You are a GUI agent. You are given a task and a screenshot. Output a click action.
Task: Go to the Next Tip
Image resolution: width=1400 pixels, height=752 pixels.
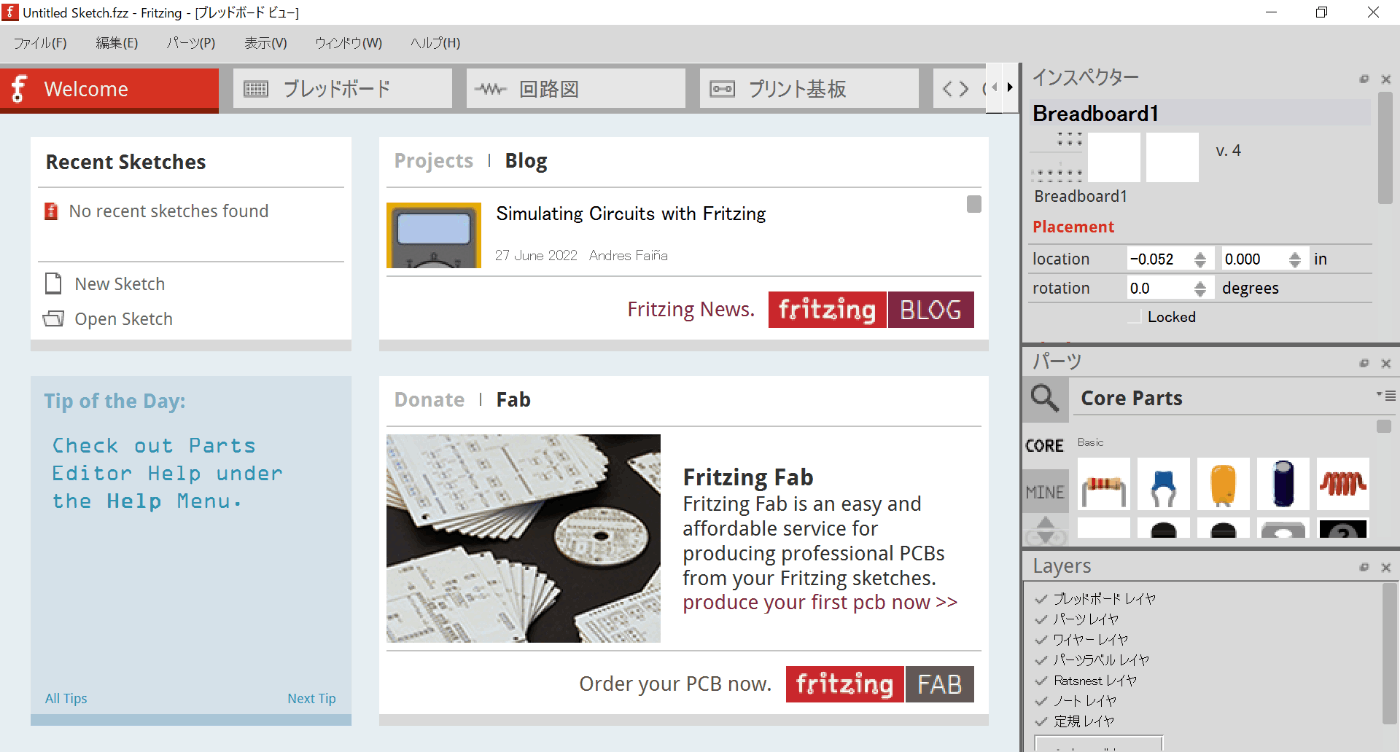pyautogui.click(x=312, y=698)
